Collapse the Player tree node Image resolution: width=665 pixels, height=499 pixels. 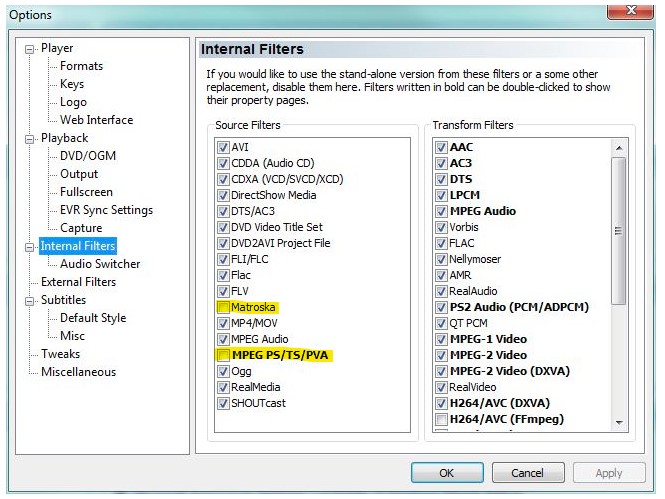pos(29,50)
